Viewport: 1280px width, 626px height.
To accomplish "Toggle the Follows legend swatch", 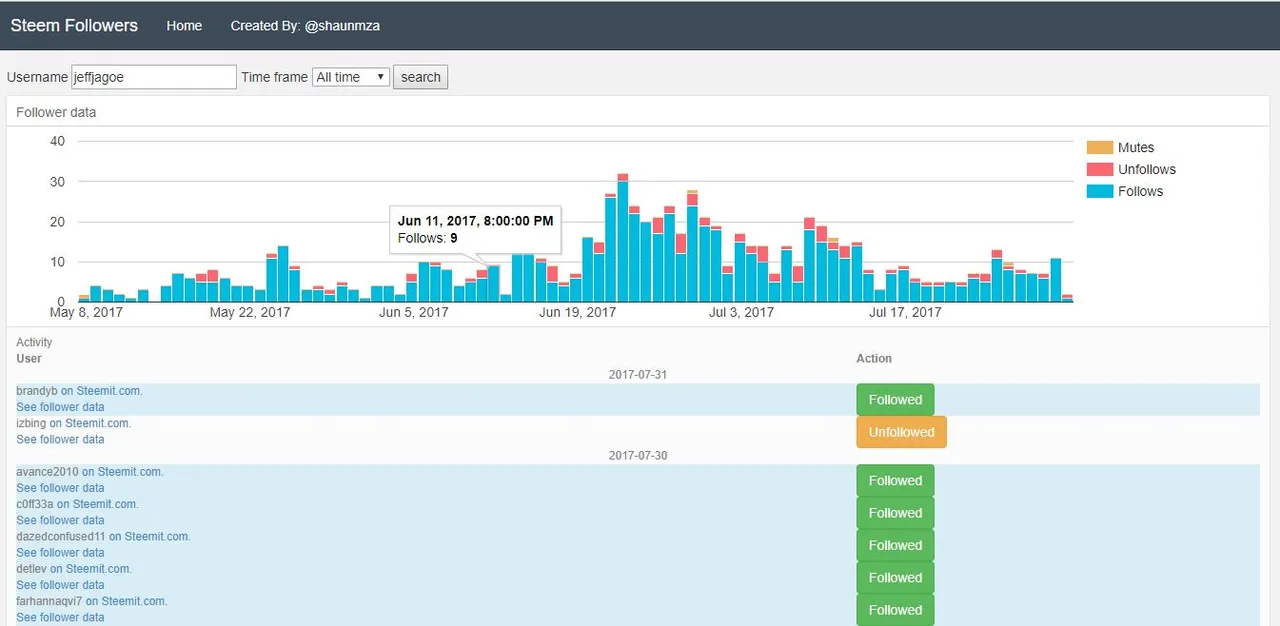I will point(1099,191).
